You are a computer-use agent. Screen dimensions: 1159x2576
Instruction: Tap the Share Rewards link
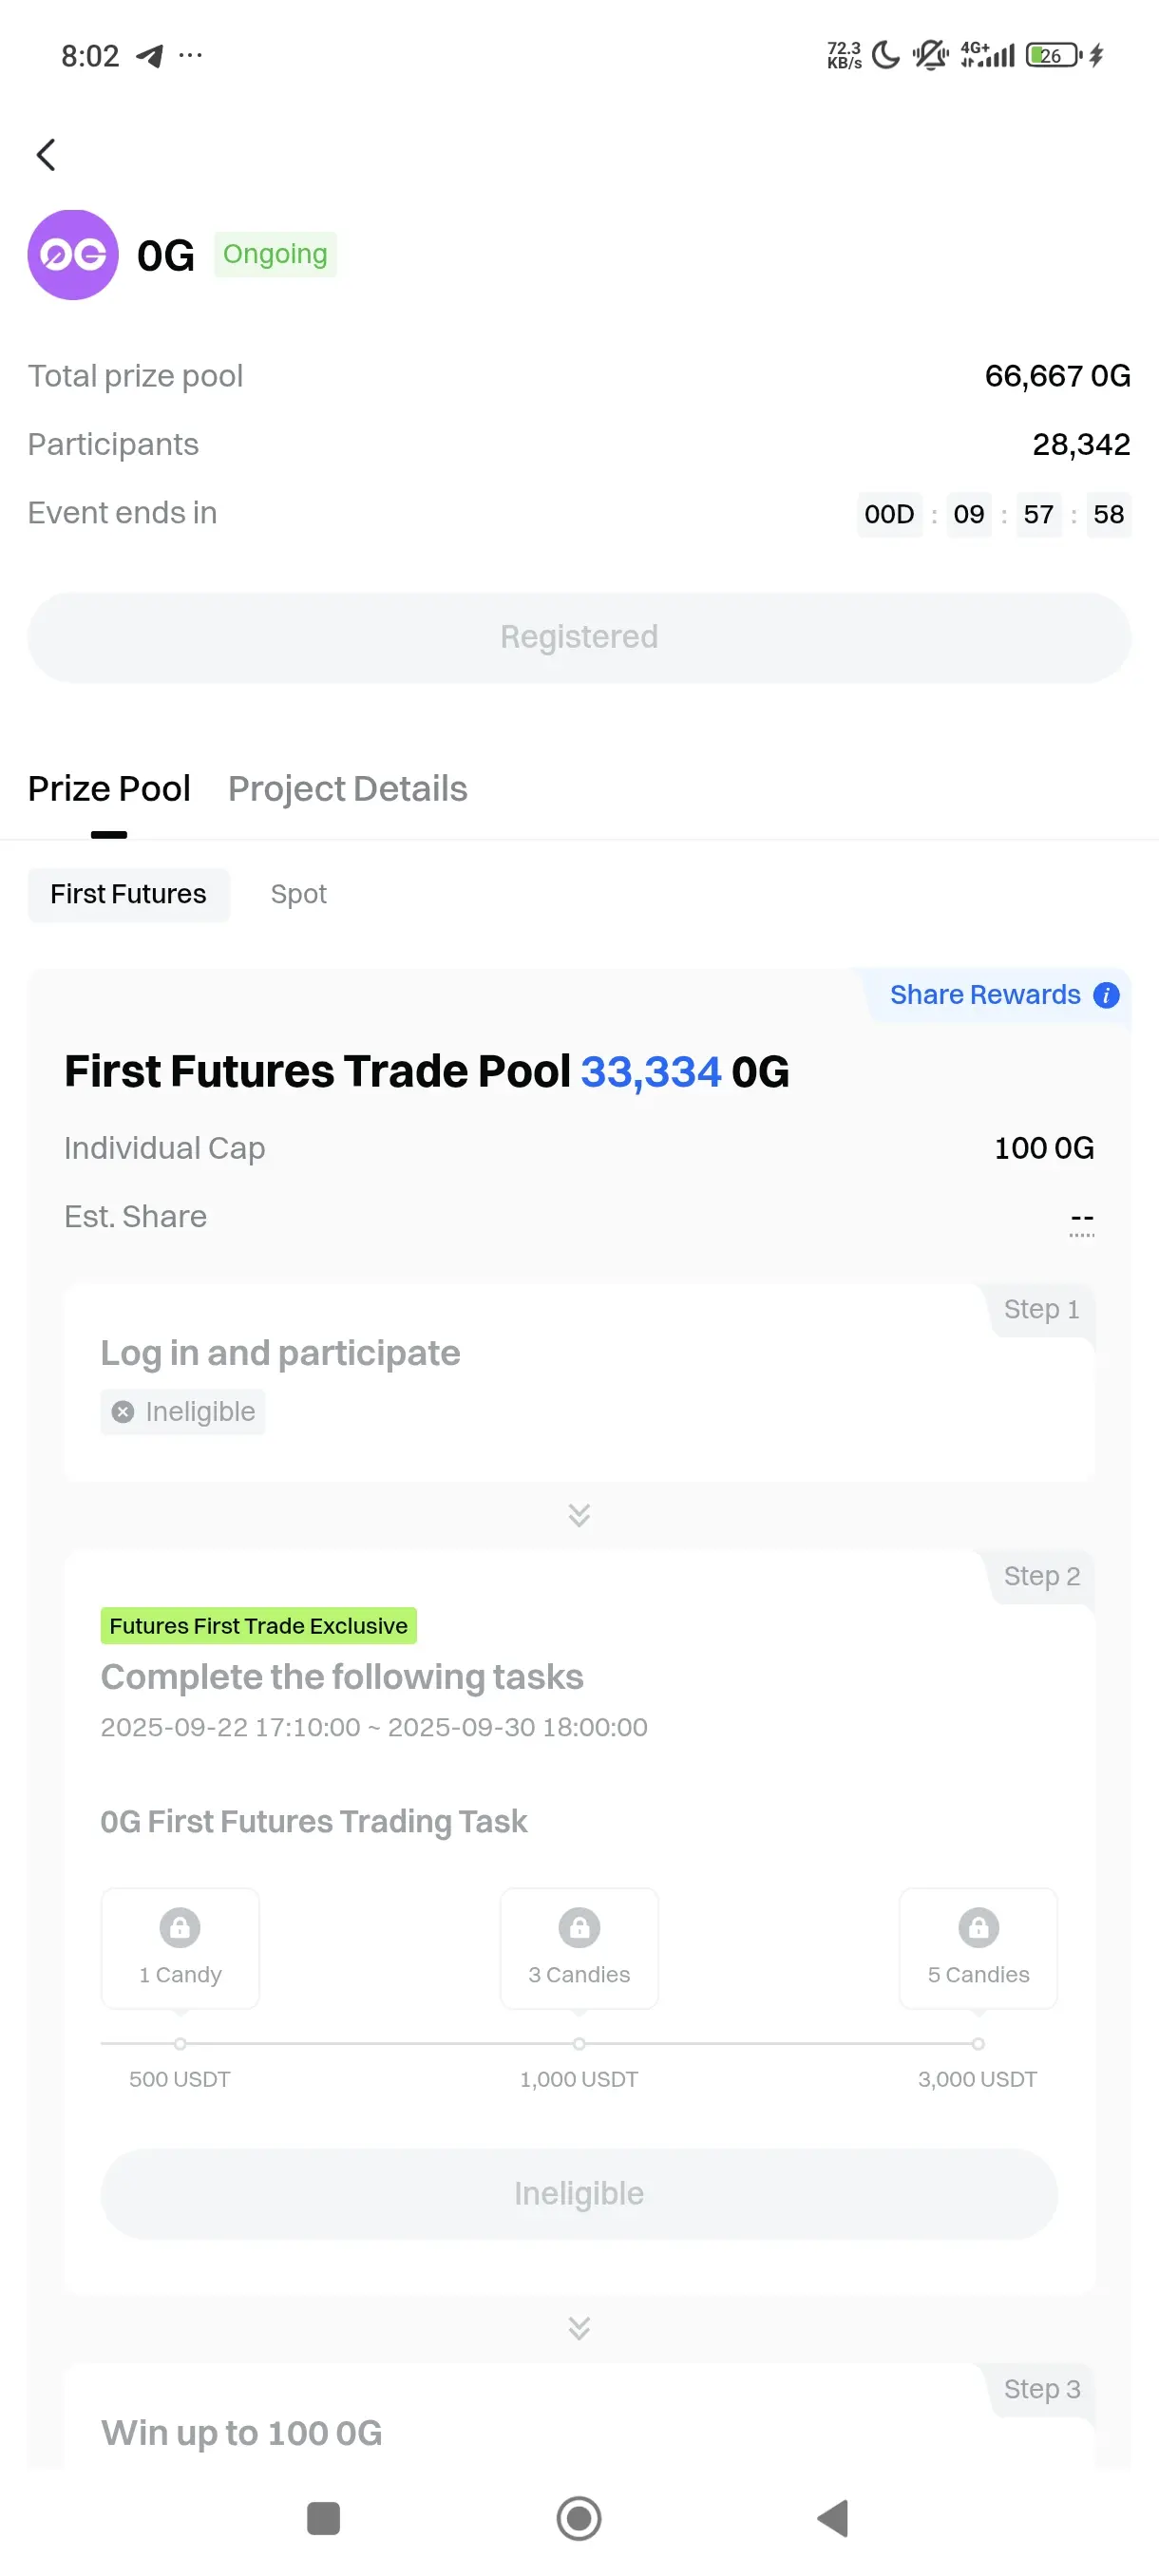(984, 995)
